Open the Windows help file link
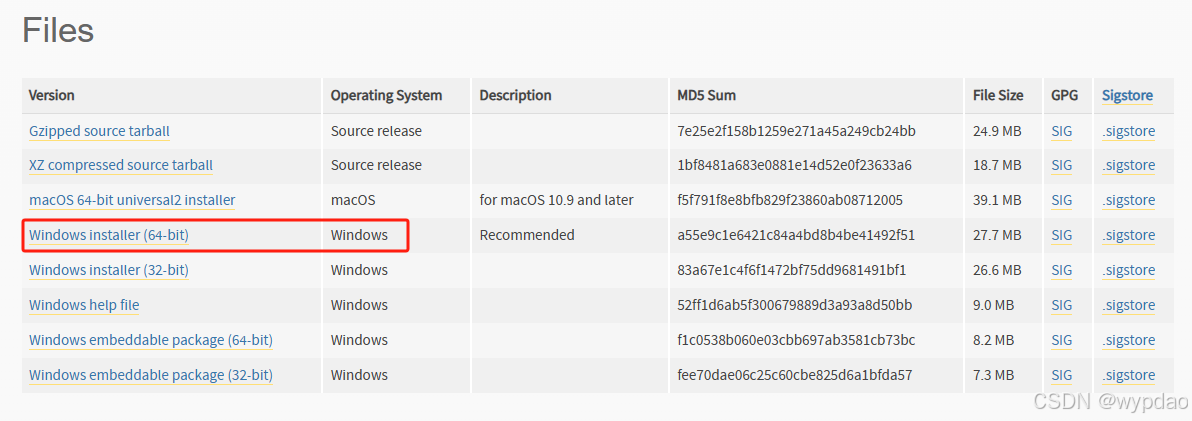 [84, 305]
